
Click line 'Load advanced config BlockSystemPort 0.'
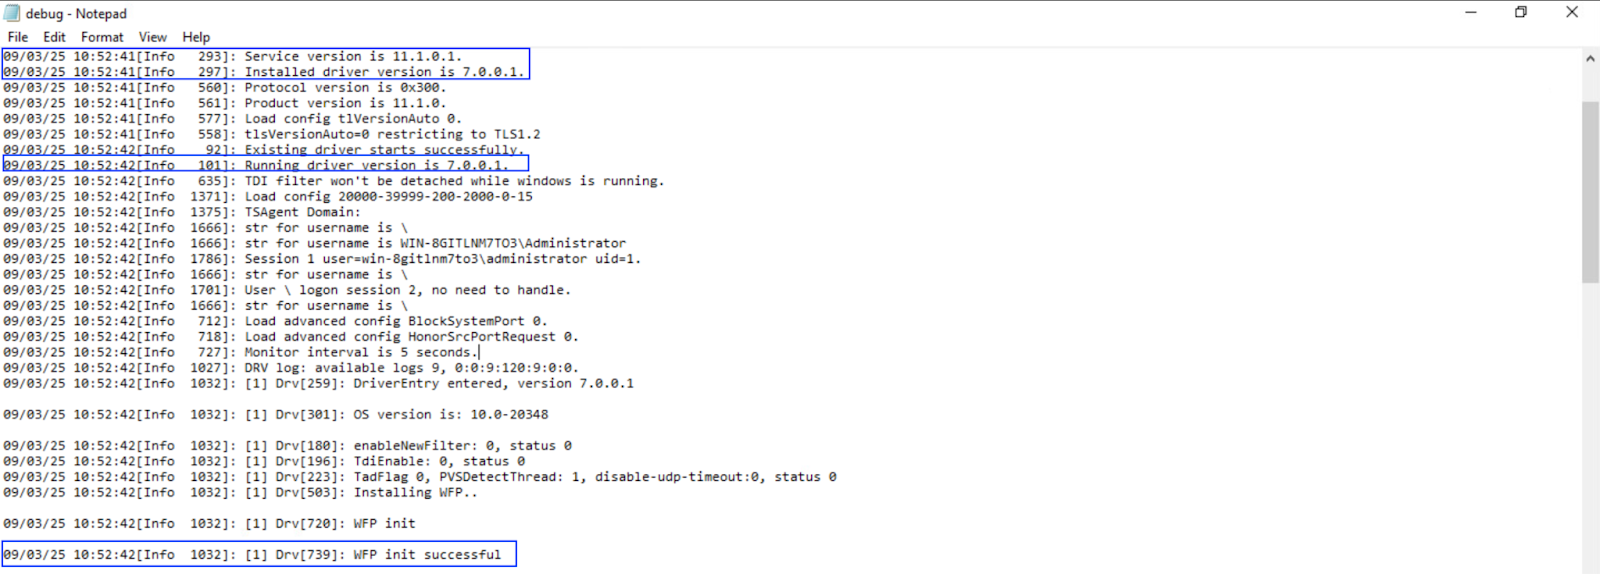click(276, 321)
